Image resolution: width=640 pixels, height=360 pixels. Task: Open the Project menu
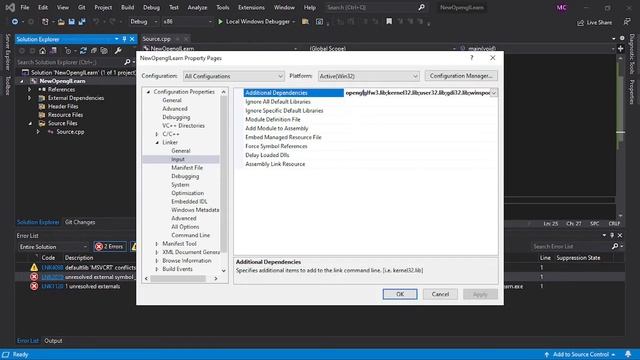point(103,7)
